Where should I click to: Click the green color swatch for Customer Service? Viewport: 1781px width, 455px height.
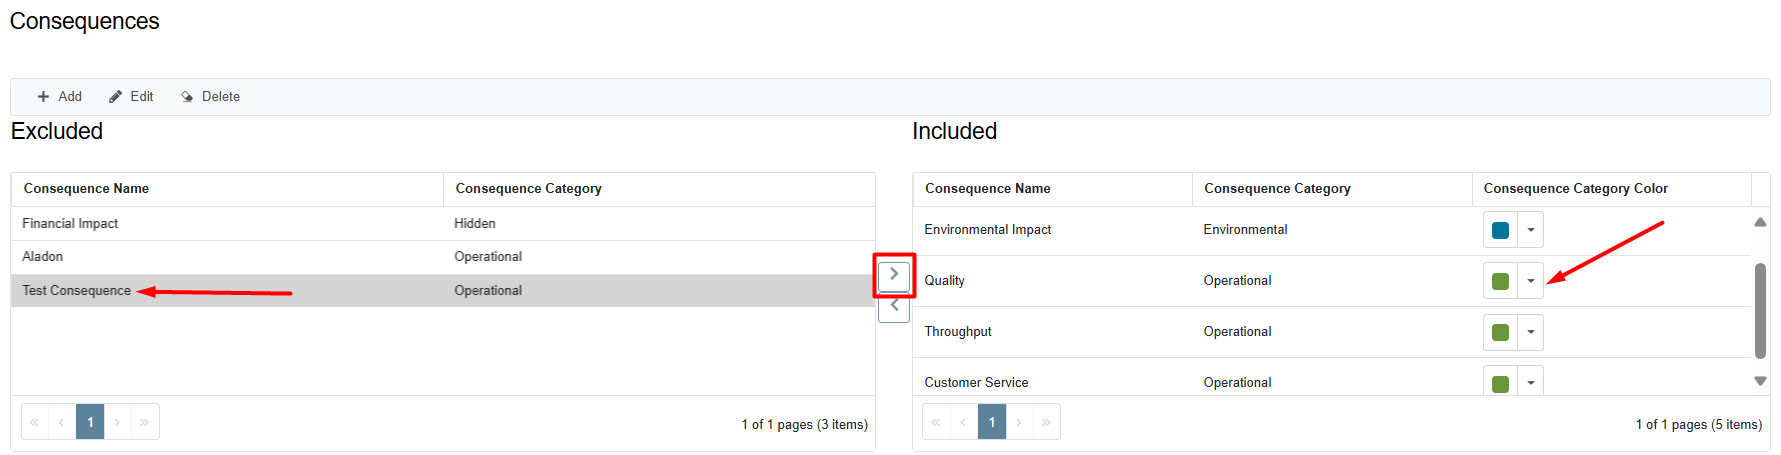click(x=1500, y=384)
